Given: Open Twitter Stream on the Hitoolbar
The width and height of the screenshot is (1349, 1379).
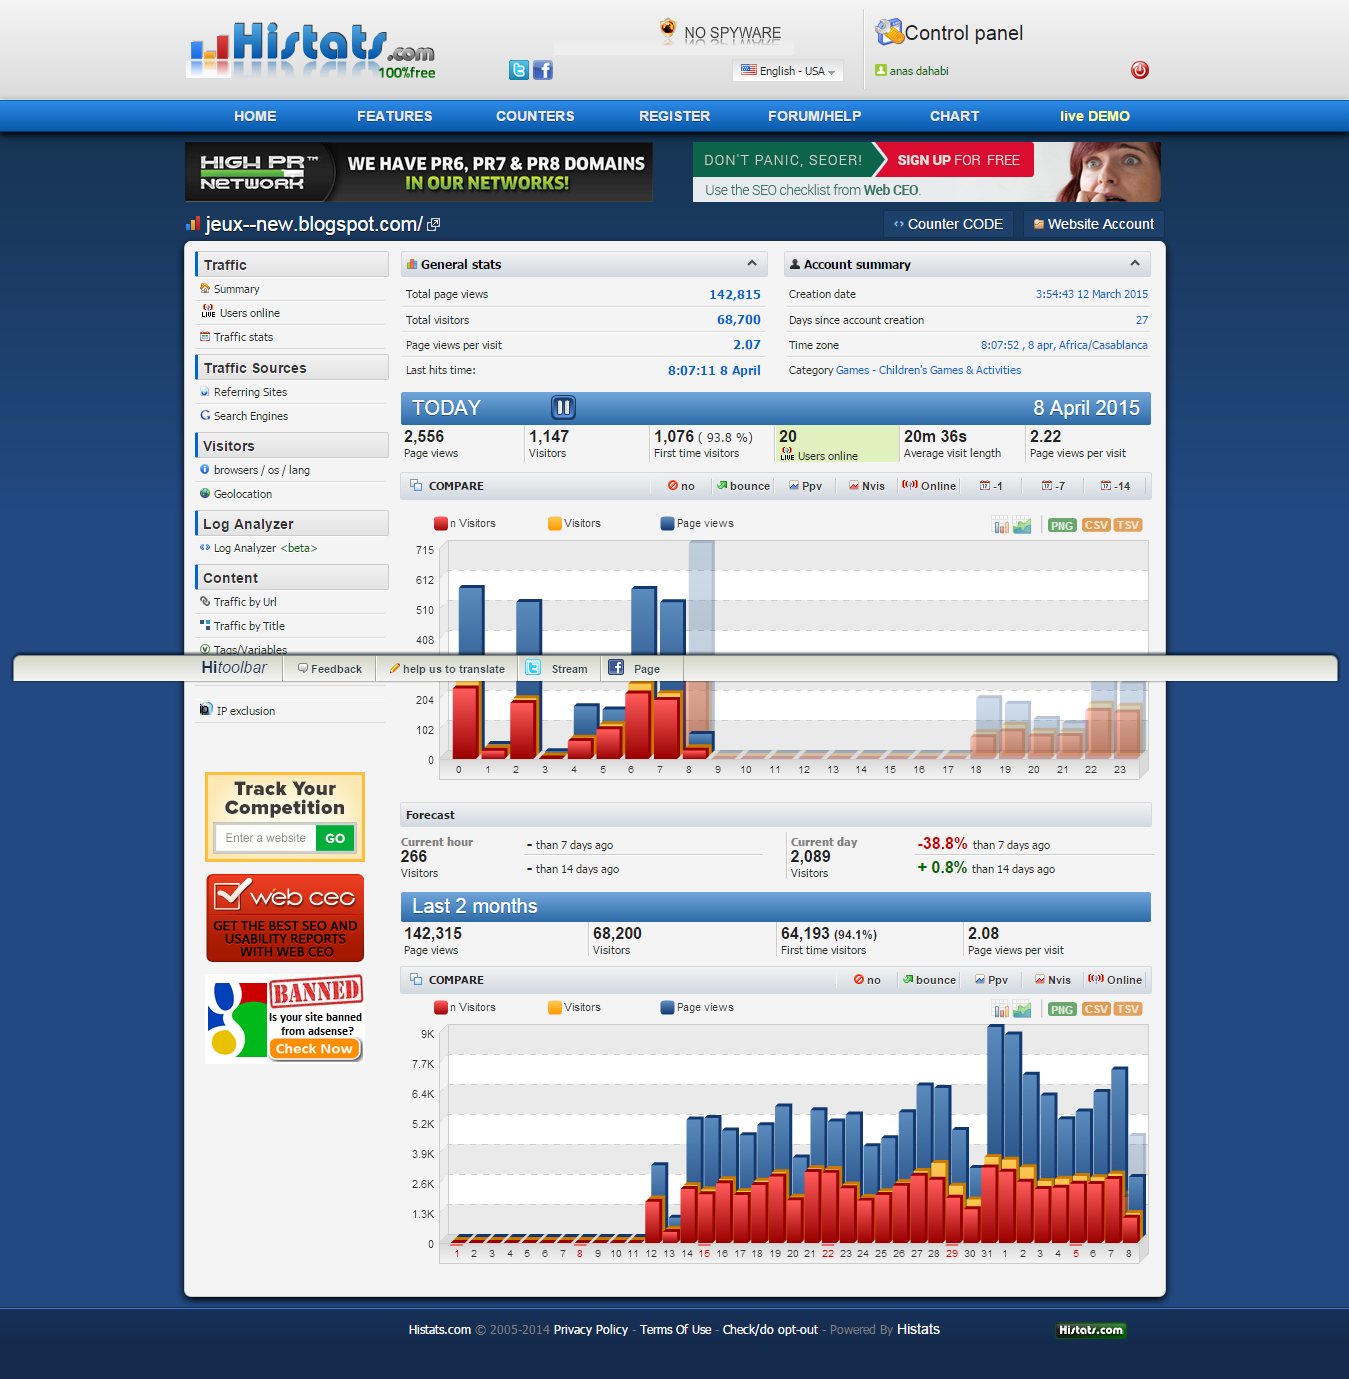Looking at the screenshot, I should (558, 668).
